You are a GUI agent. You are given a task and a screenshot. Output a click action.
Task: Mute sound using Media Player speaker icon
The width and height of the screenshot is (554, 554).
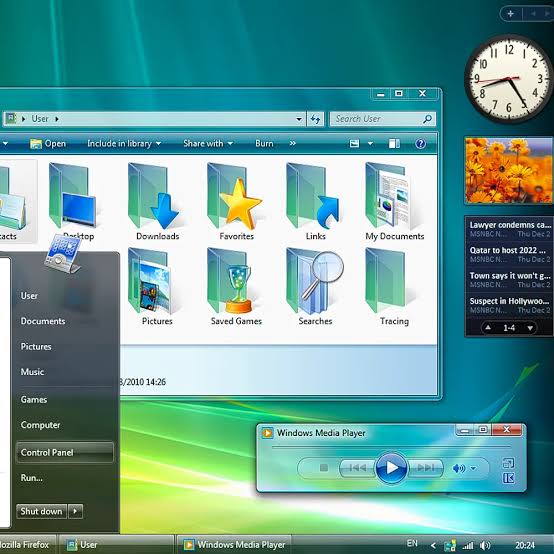pos(458,468)
